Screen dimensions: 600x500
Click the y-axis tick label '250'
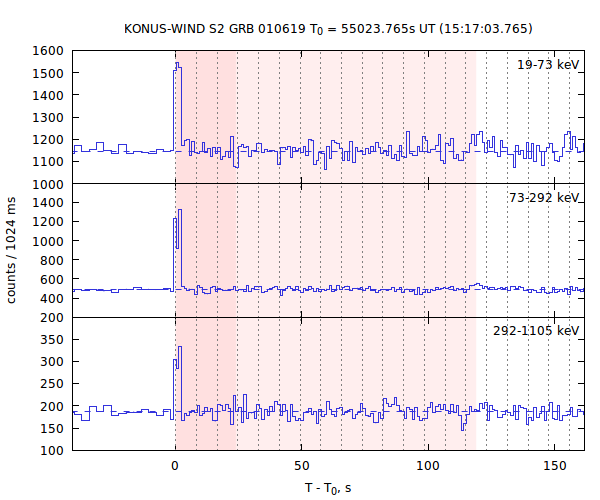point(52,384)
